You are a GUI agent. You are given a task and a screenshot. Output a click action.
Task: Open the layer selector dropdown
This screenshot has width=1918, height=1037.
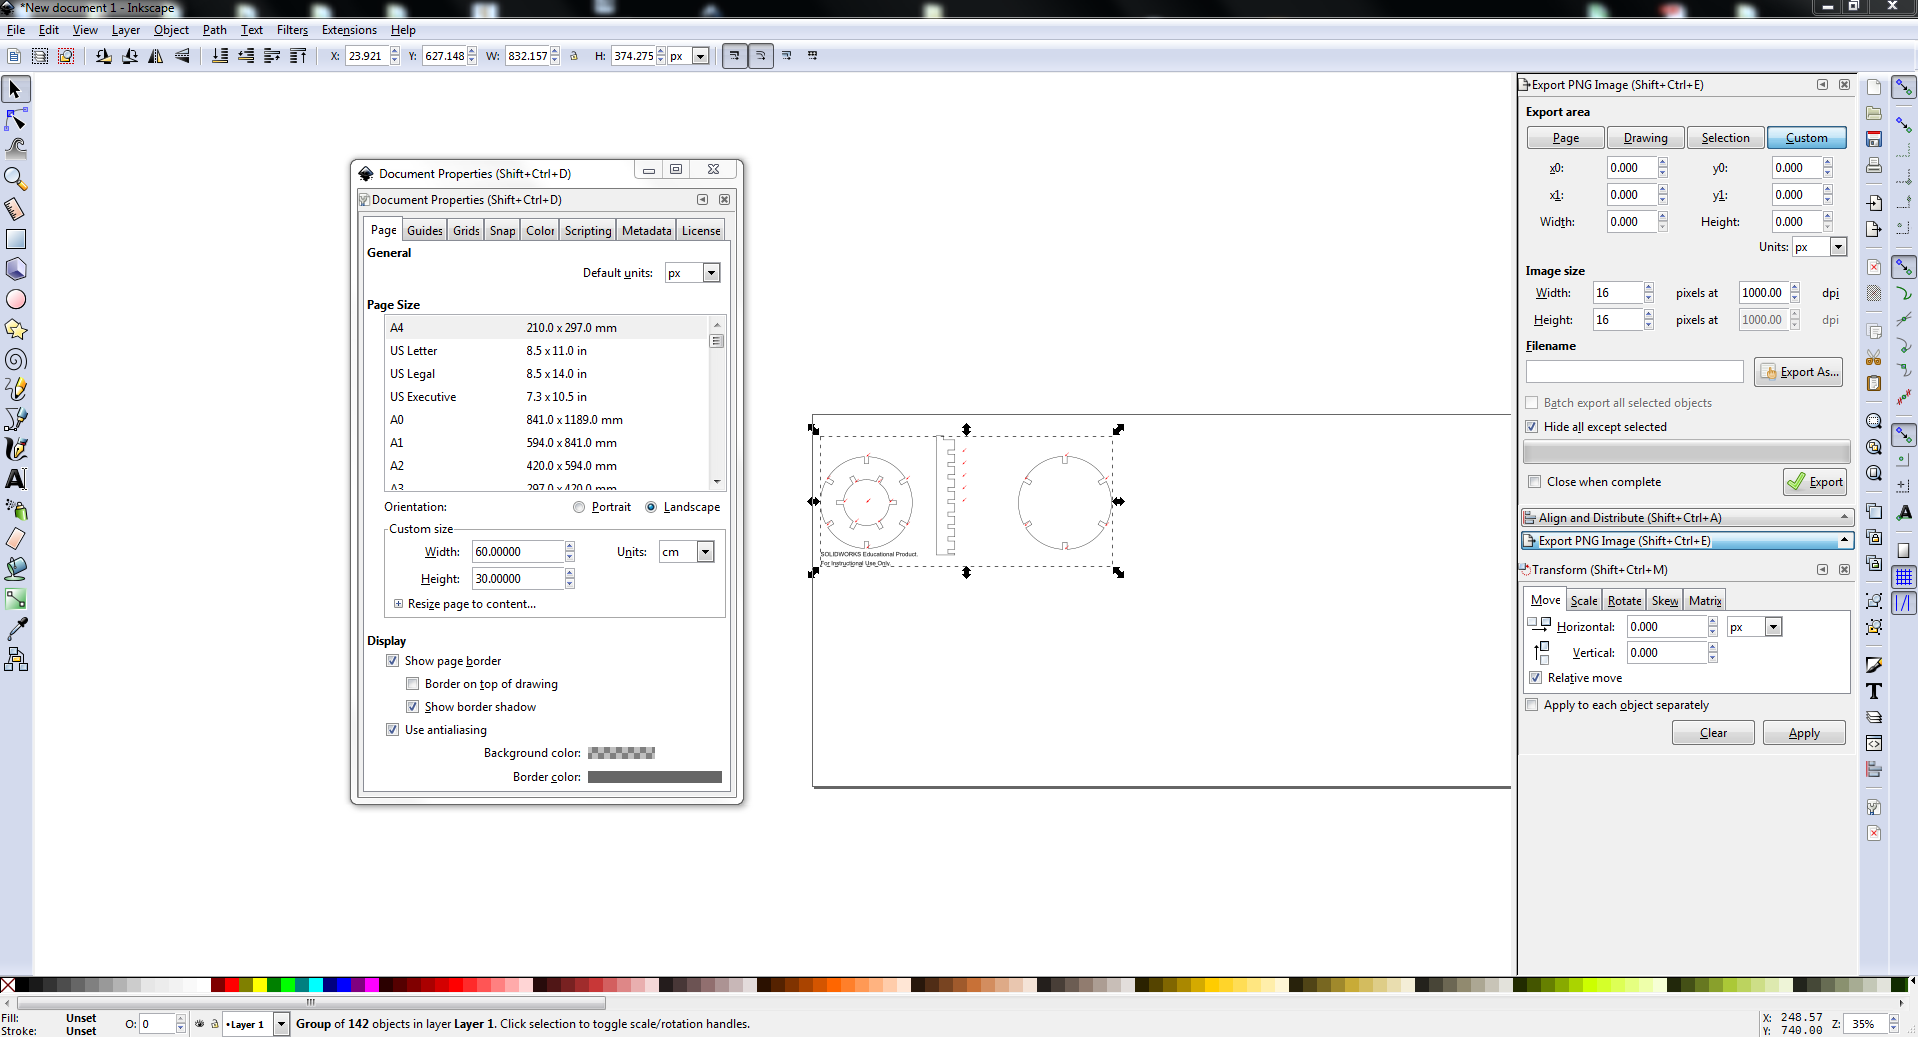[282, 1024]
